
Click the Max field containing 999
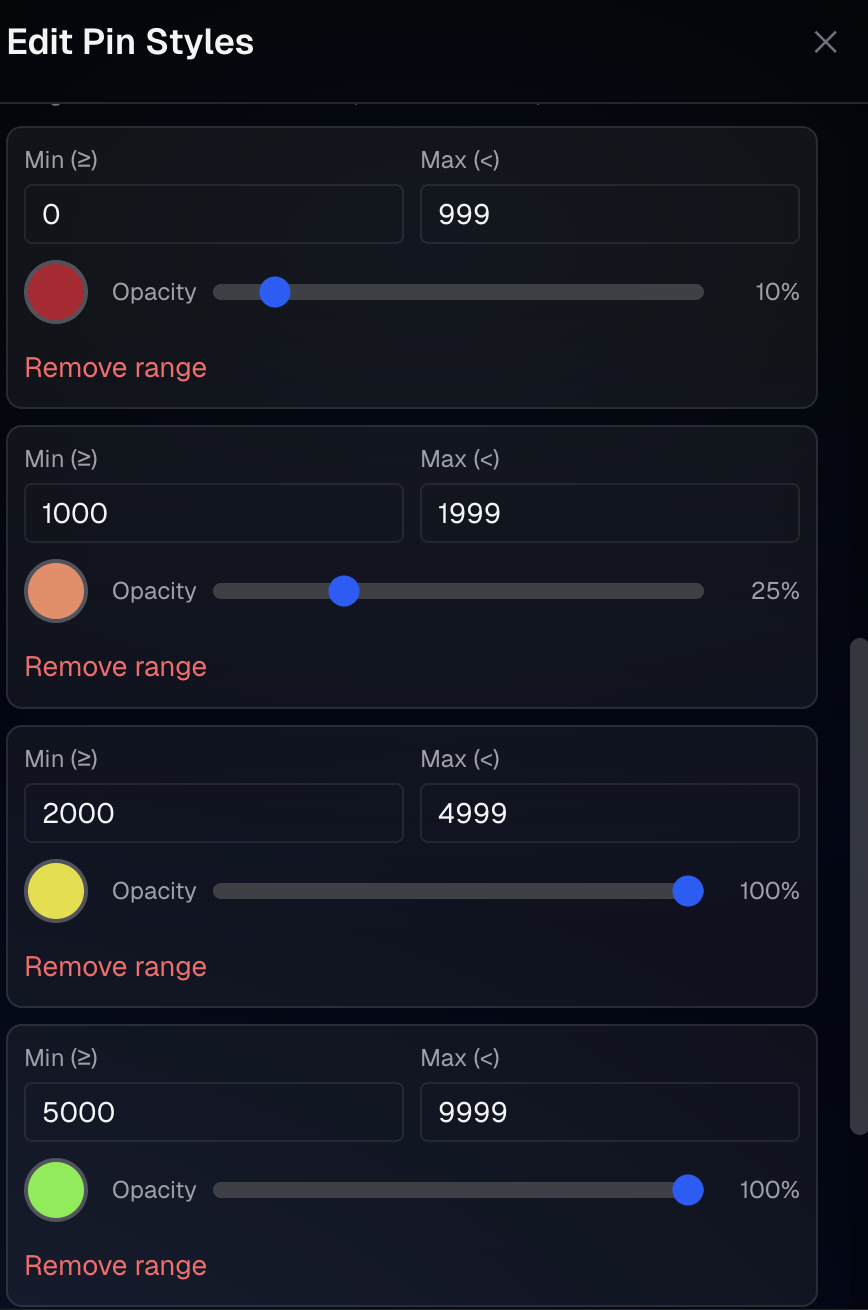click(609, 214)
